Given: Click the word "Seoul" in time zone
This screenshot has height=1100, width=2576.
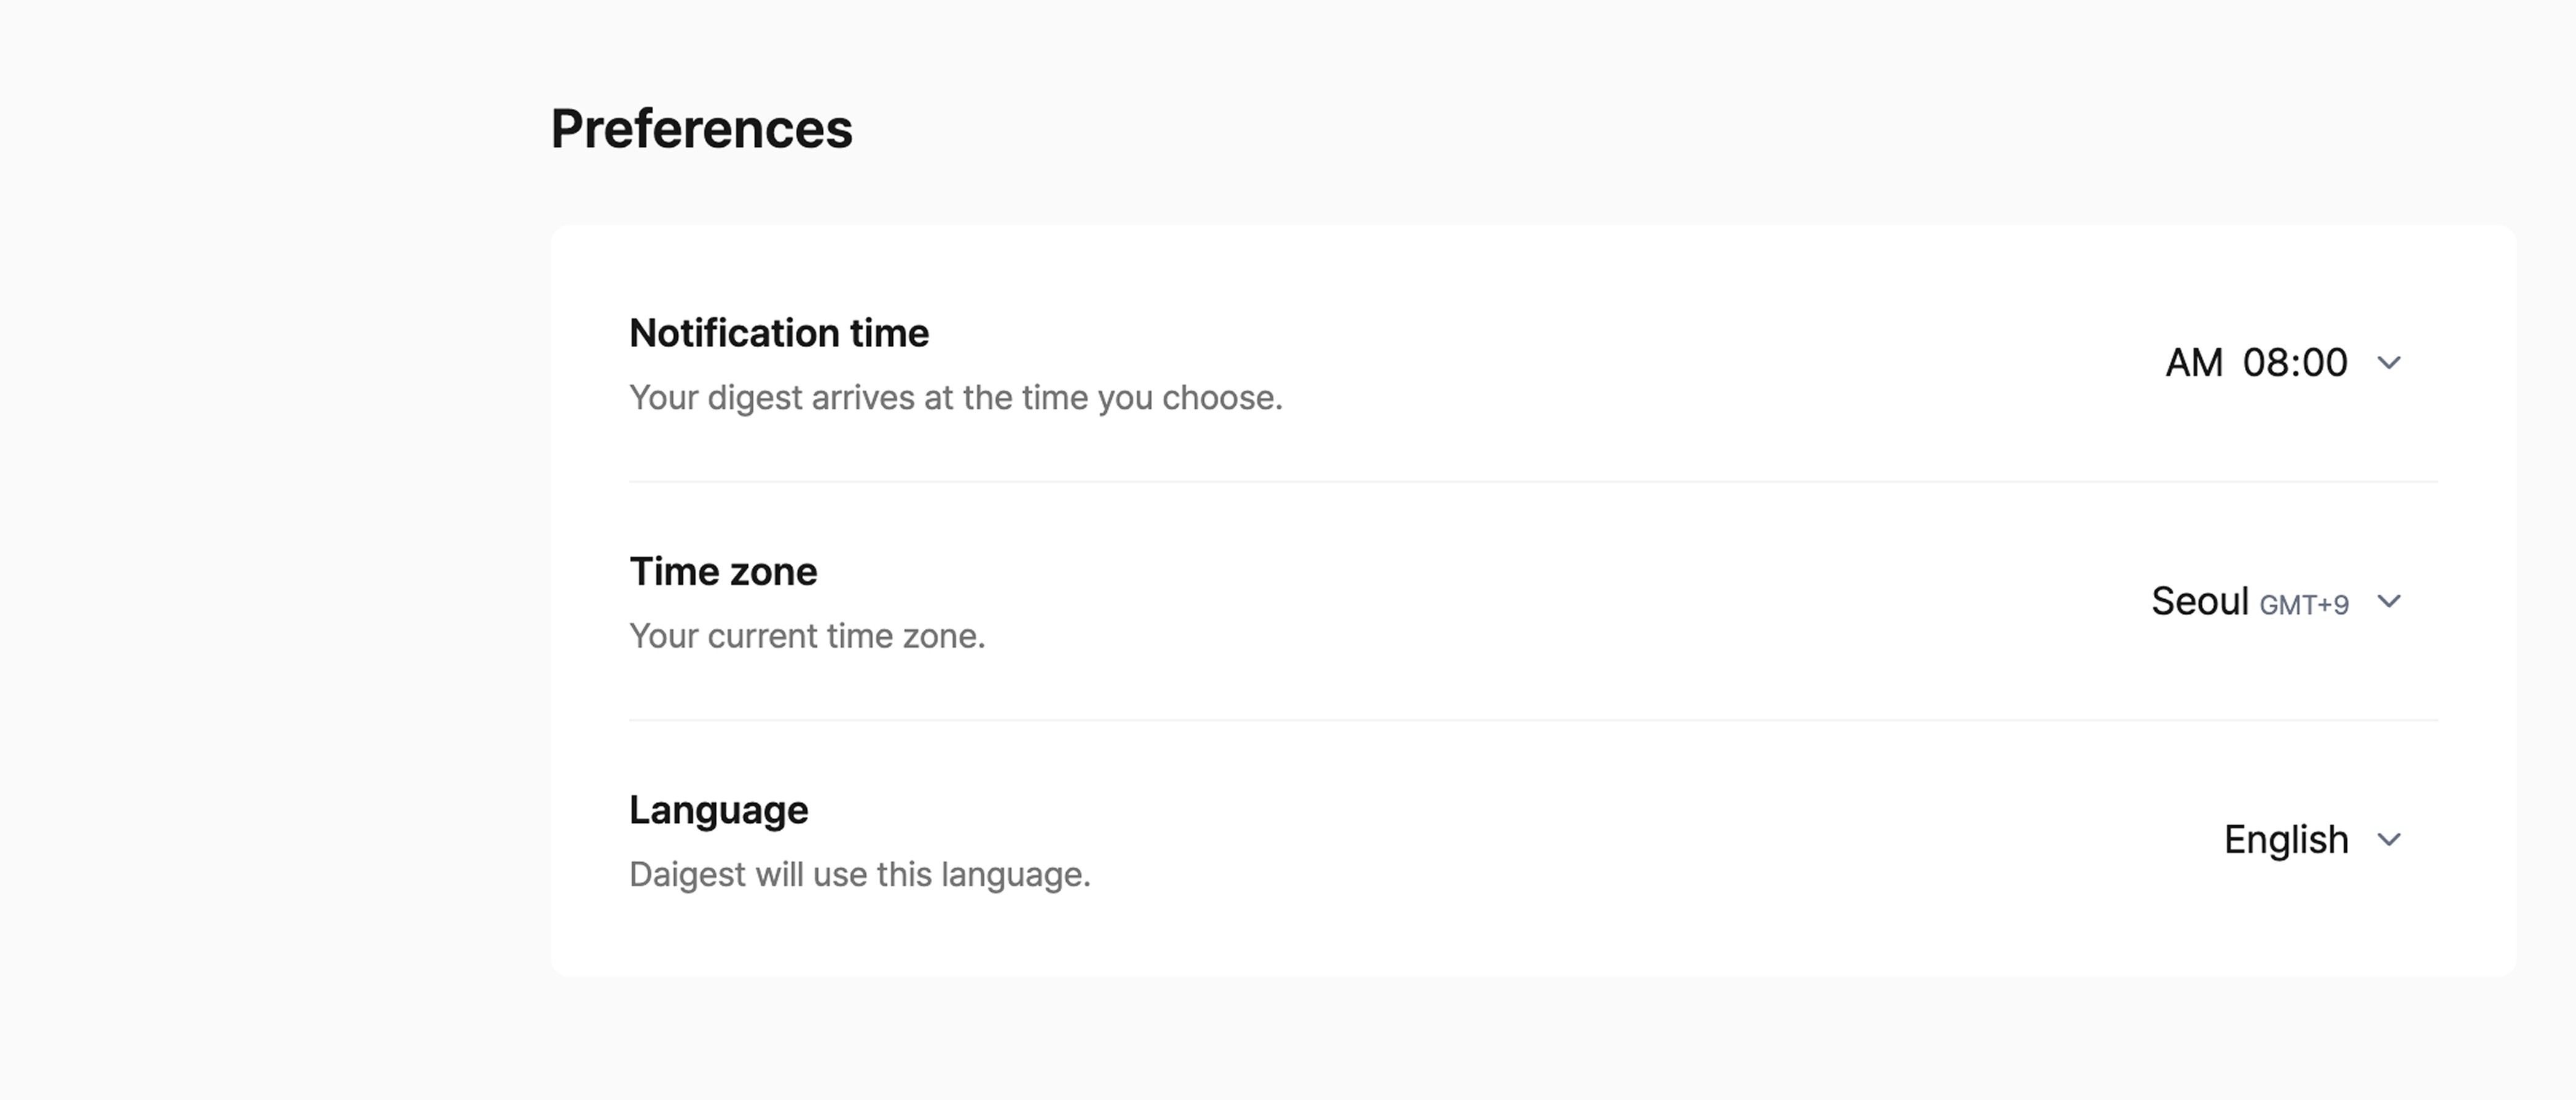Looking at the screenshot, I should (x=2200, y=601).
